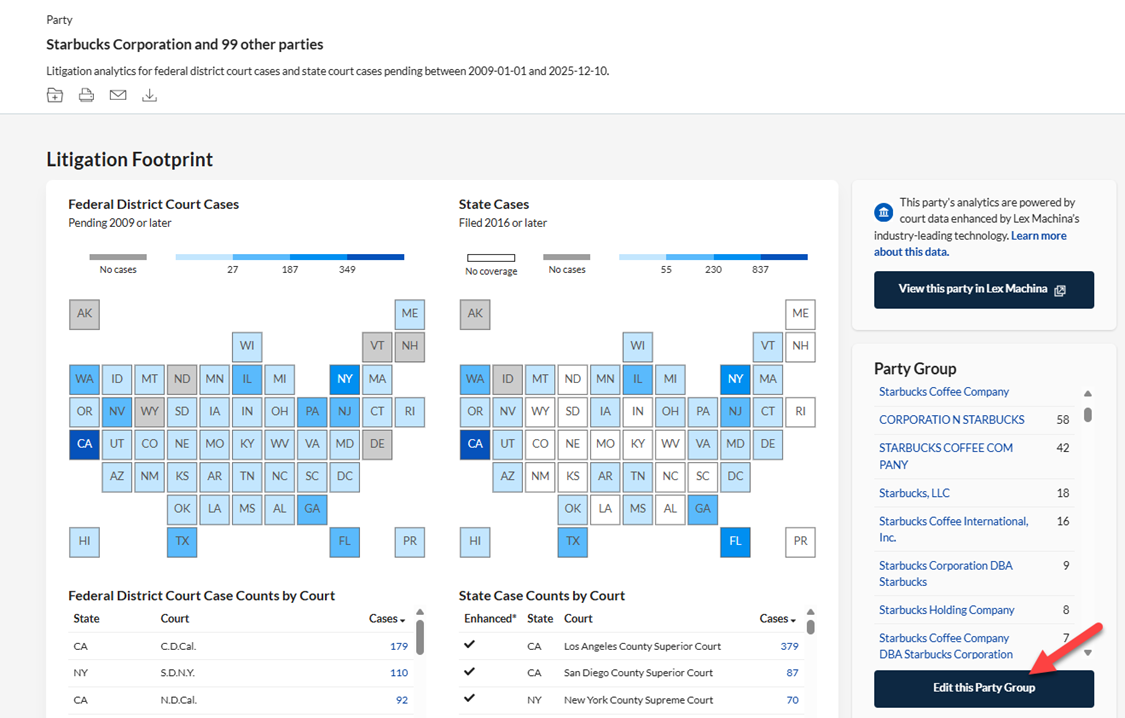Select the CA tile on the federal map

(x=84, y=443)
